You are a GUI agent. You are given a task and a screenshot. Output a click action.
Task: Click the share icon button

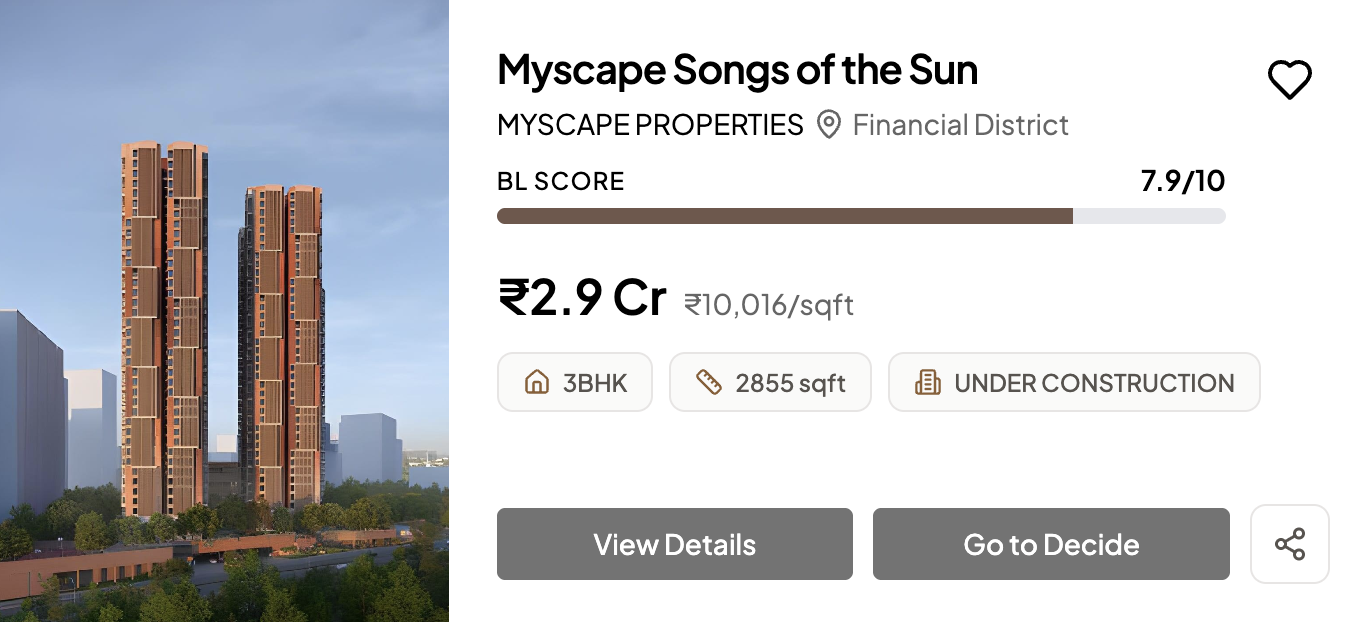coord(1289,544)
